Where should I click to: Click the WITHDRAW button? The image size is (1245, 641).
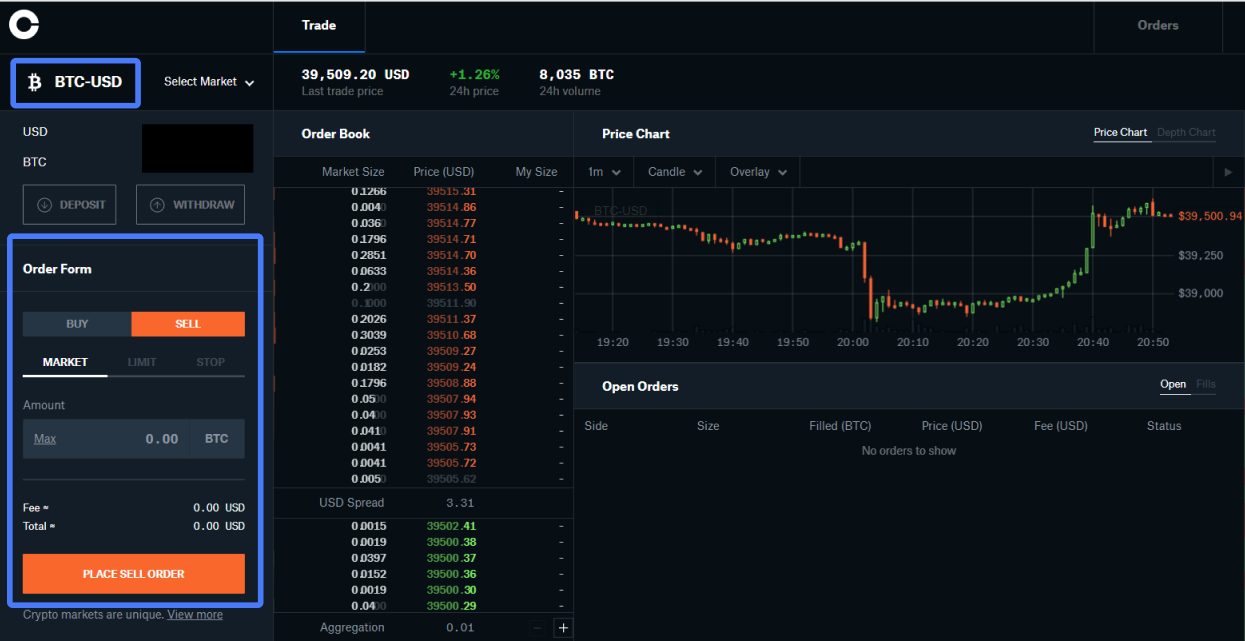click(190, 205)
